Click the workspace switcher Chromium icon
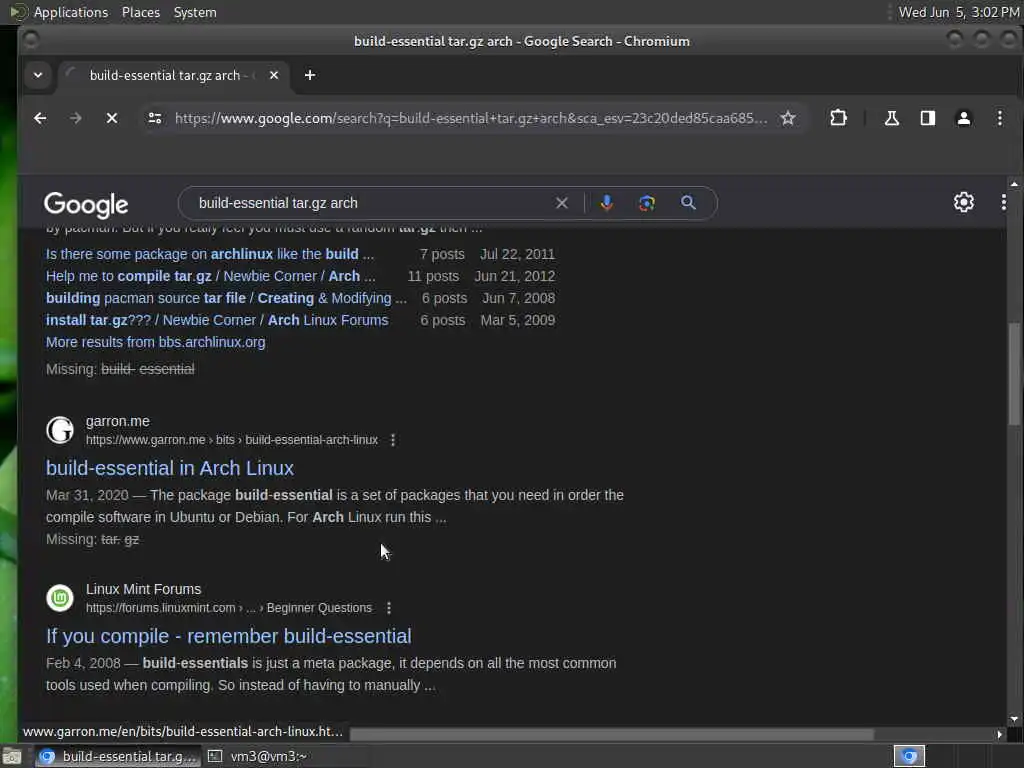 tap(909, 756)
